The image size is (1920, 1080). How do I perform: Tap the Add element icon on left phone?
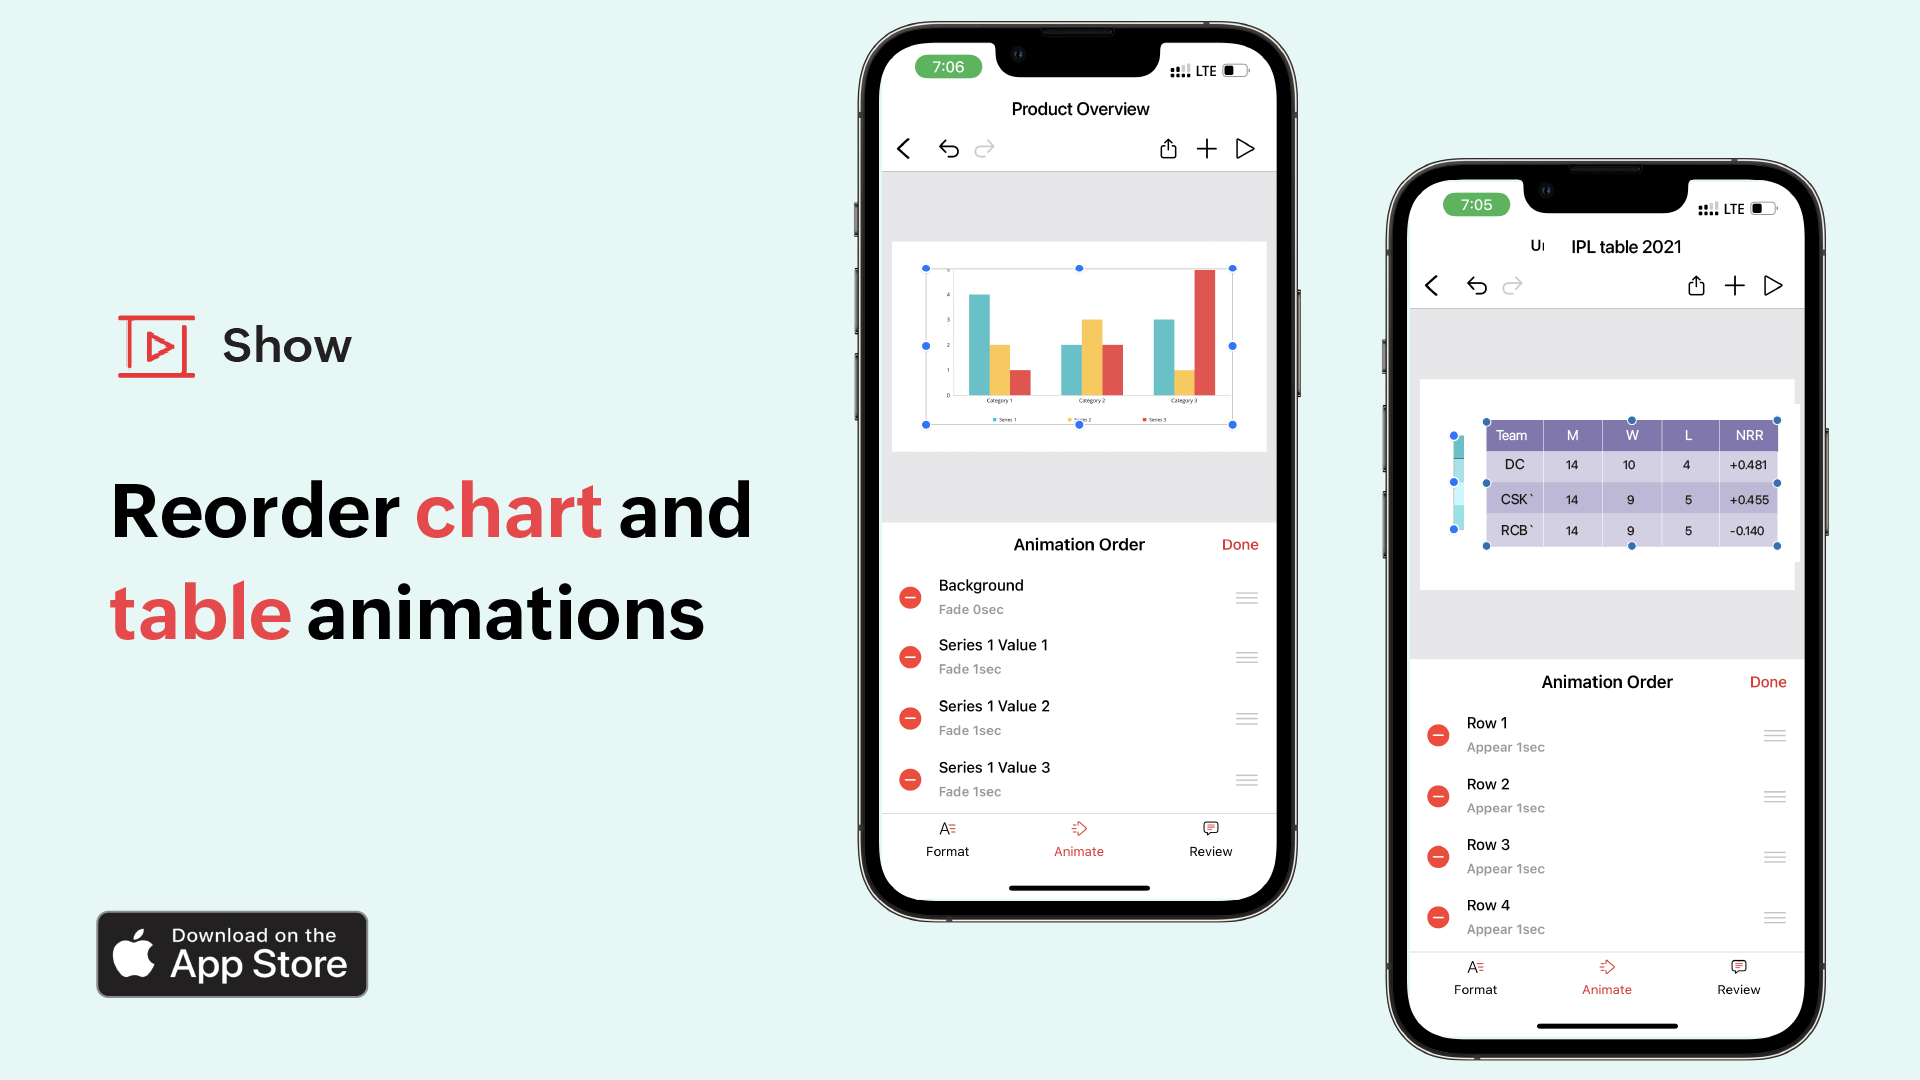(x=1204, y=148)
